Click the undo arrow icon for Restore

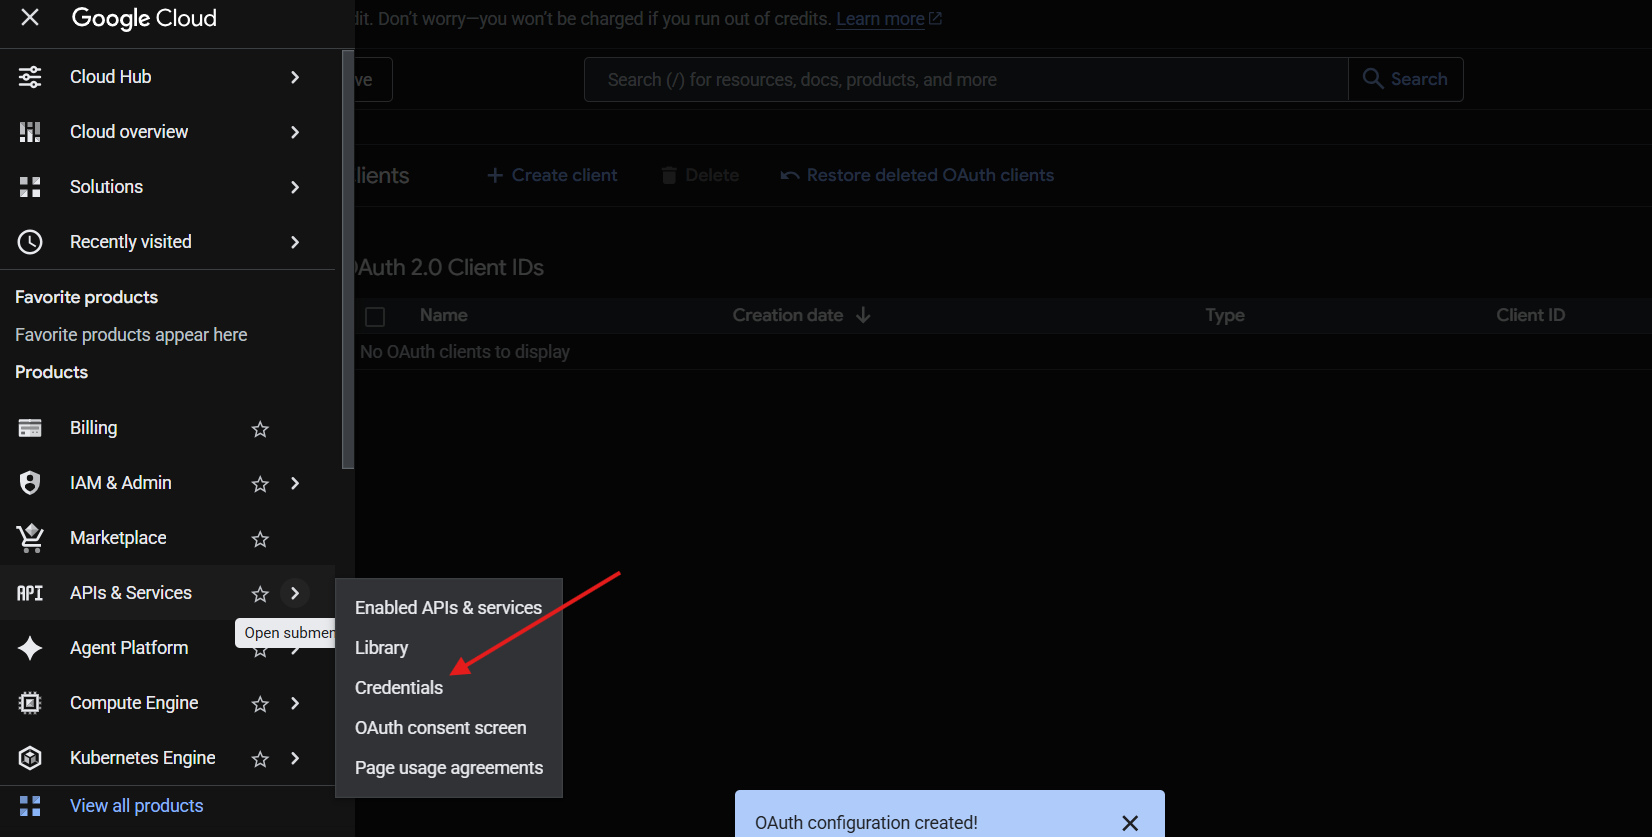point(790,175)
